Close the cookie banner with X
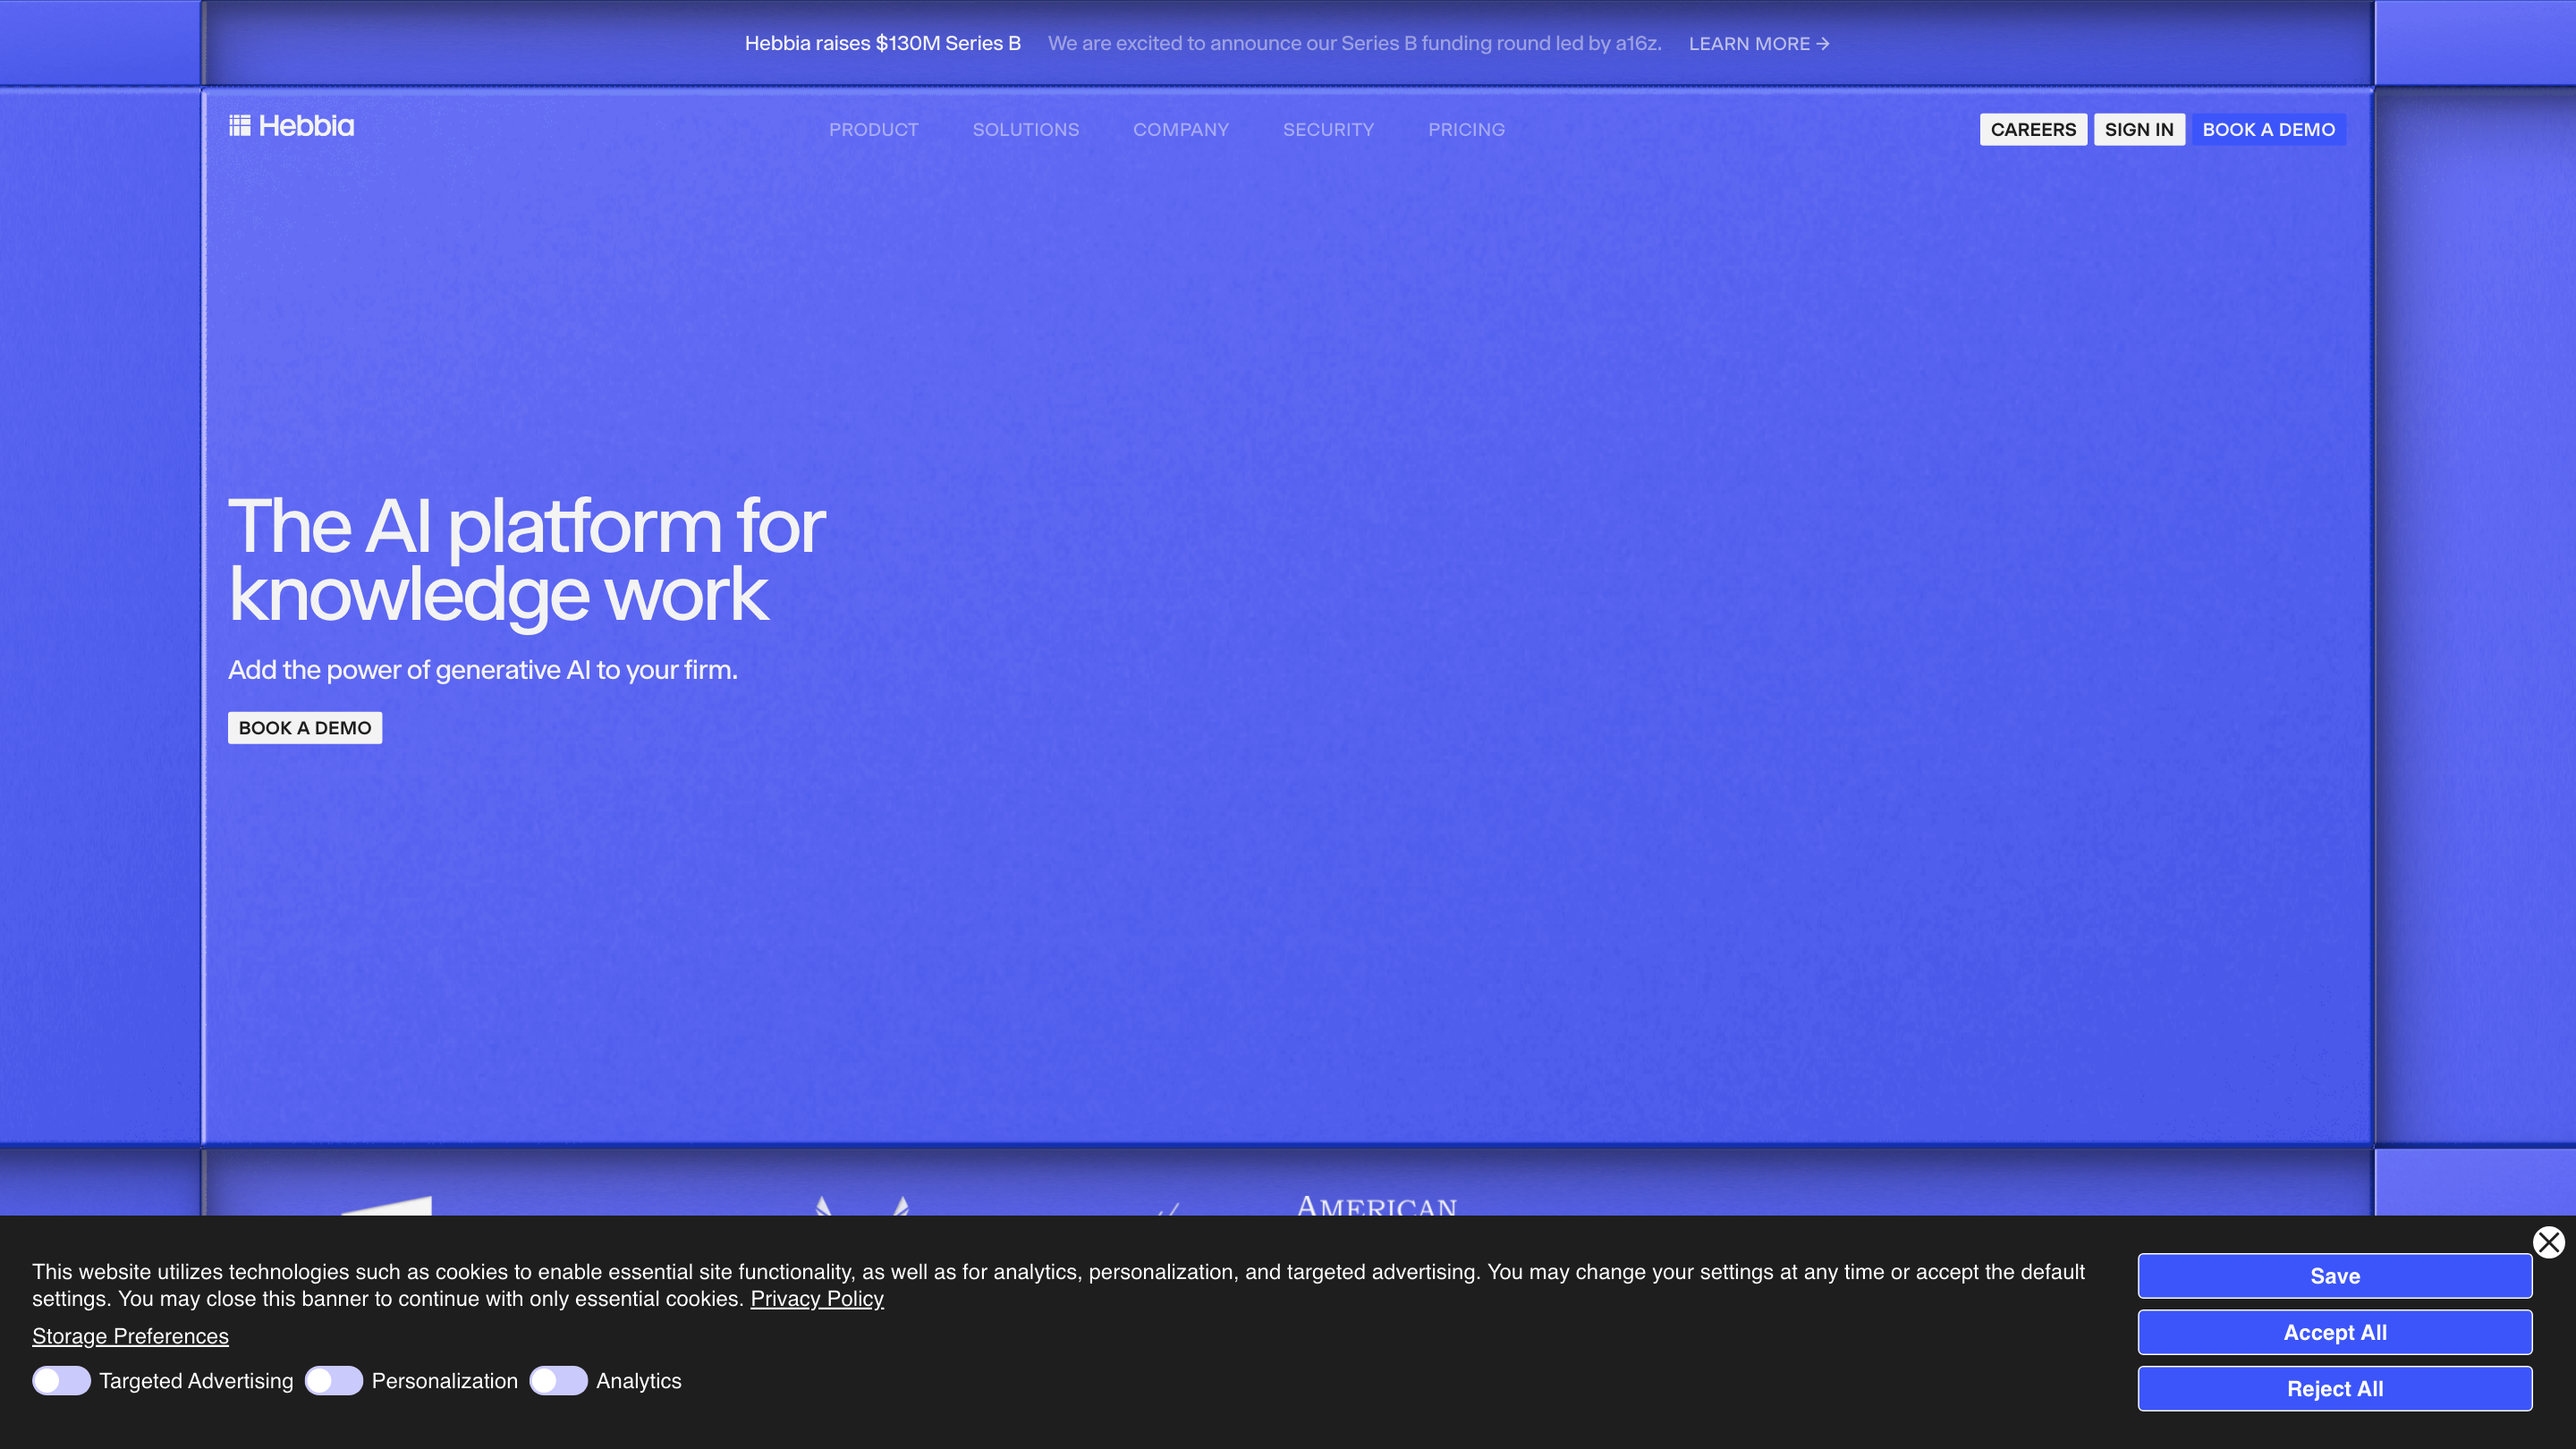 (2548, 1242)
